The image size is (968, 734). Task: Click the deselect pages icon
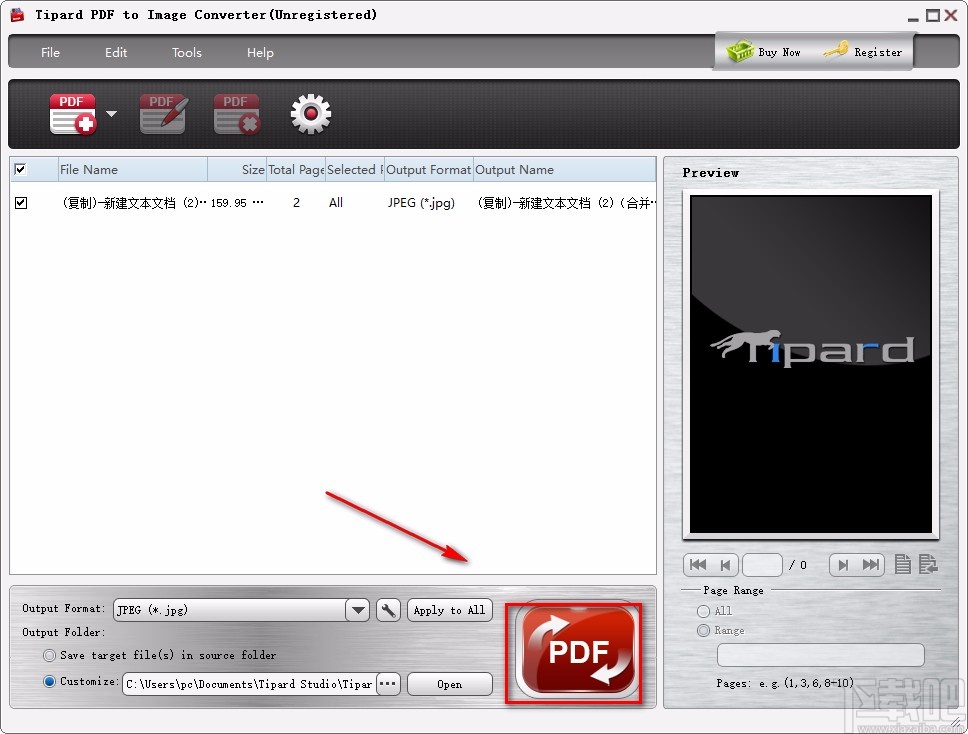pos(926,564)
